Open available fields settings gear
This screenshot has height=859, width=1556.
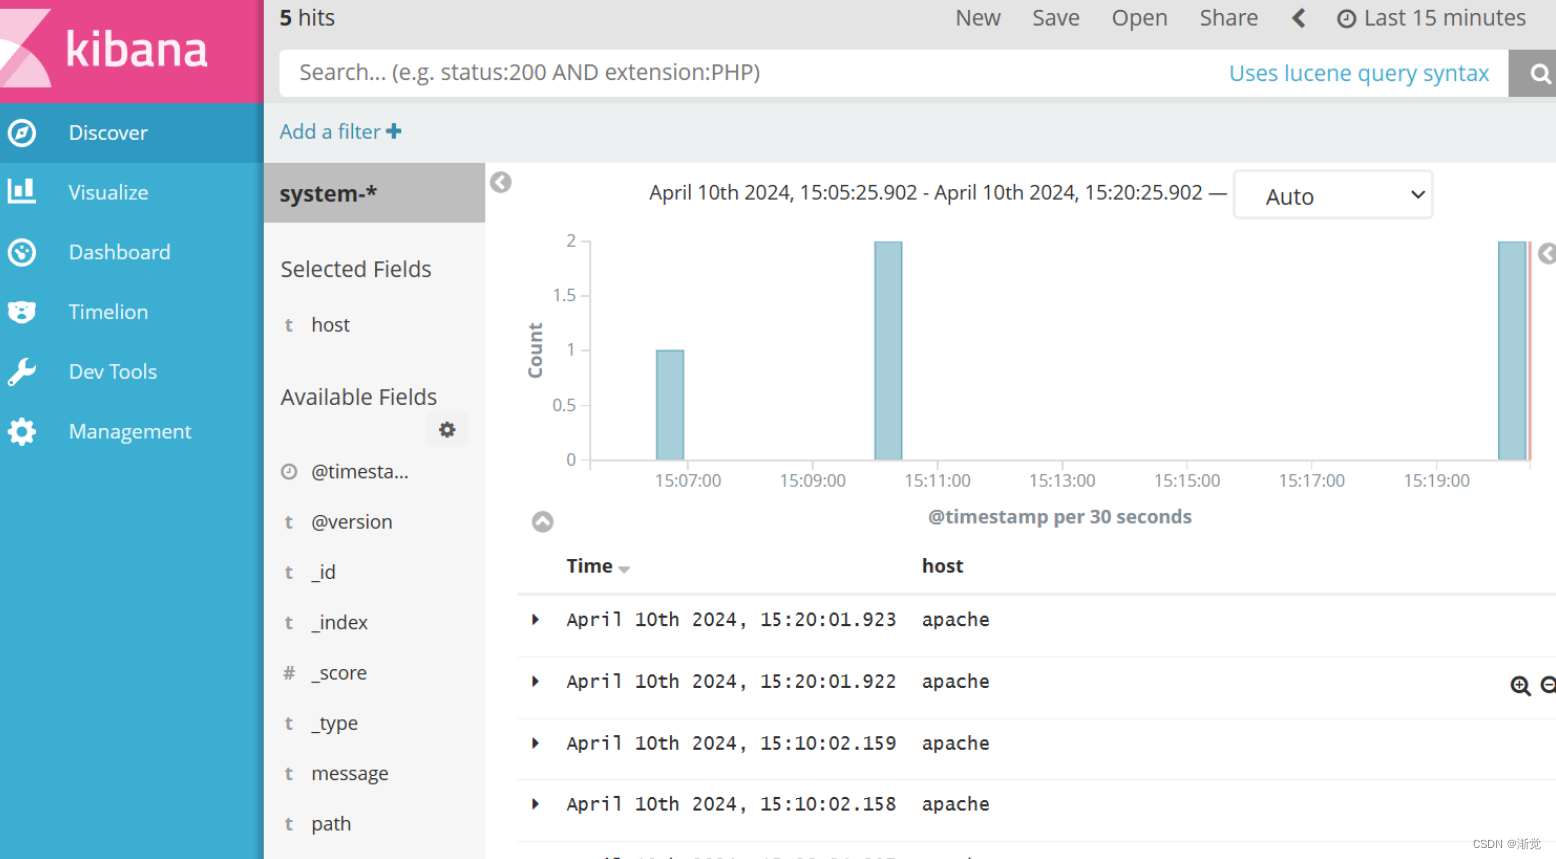pyautogui.click(x=447, y=430)
